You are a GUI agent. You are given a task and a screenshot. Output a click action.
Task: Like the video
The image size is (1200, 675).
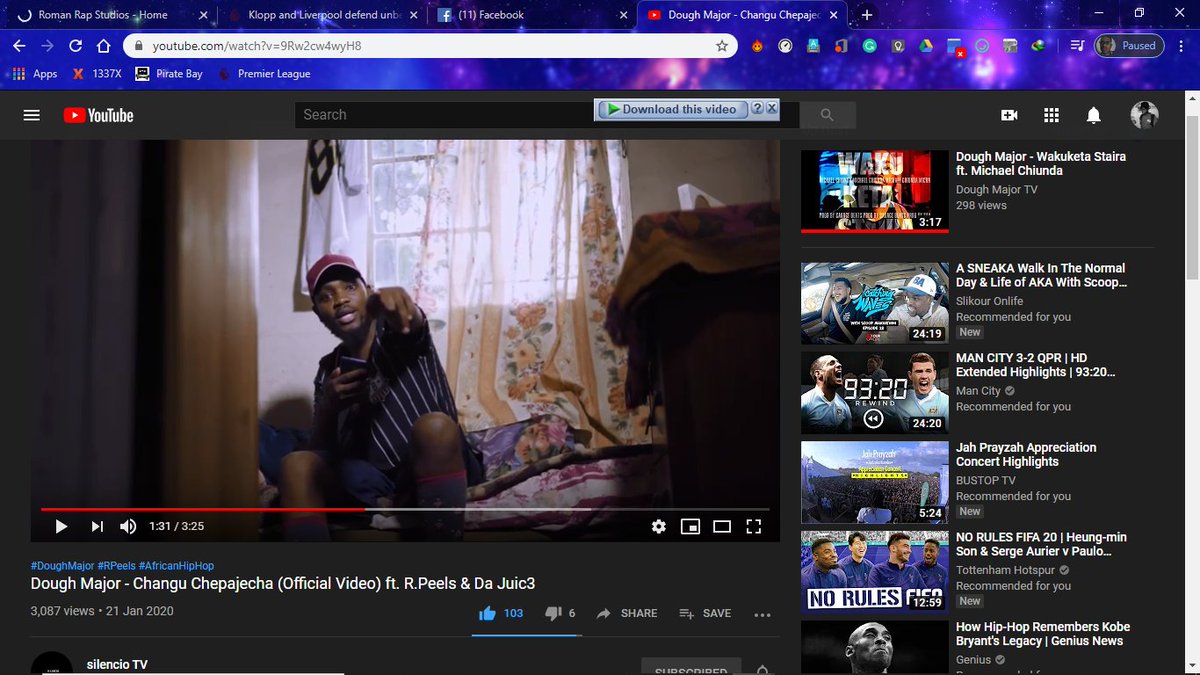coord(501,613)
